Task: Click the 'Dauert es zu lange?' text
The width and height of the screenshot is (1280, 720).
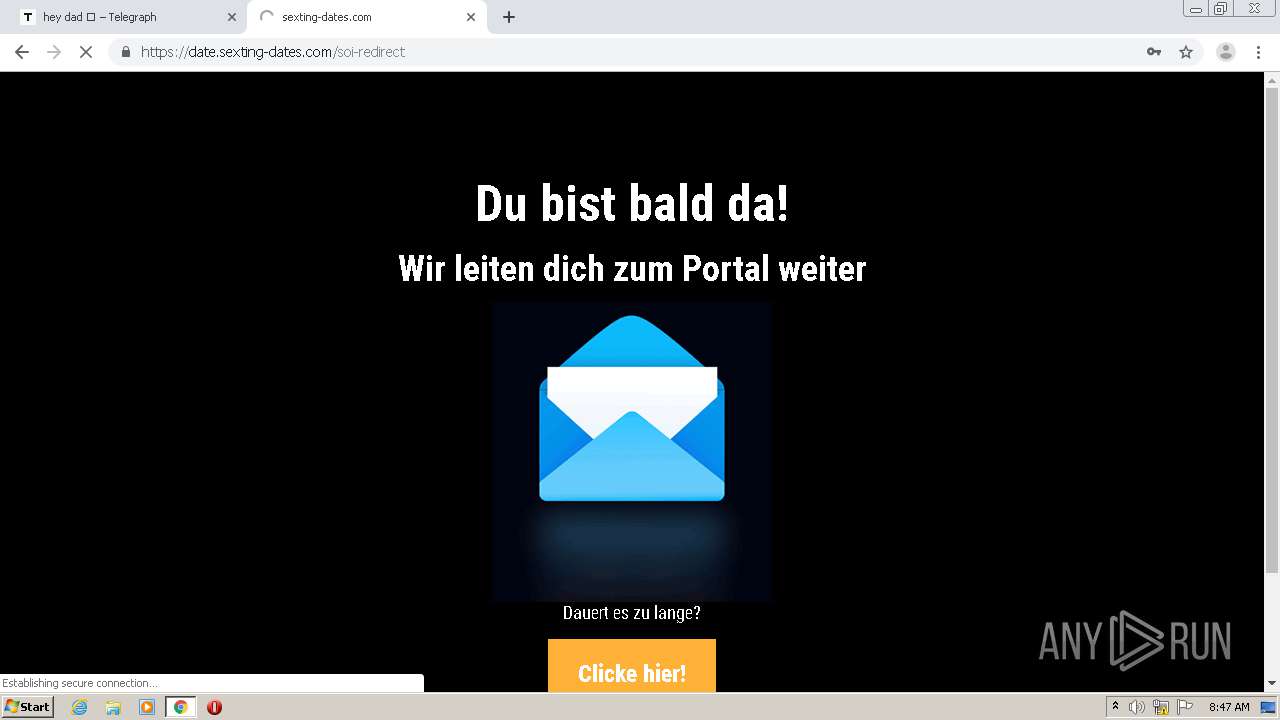Action: pos(632,613)
